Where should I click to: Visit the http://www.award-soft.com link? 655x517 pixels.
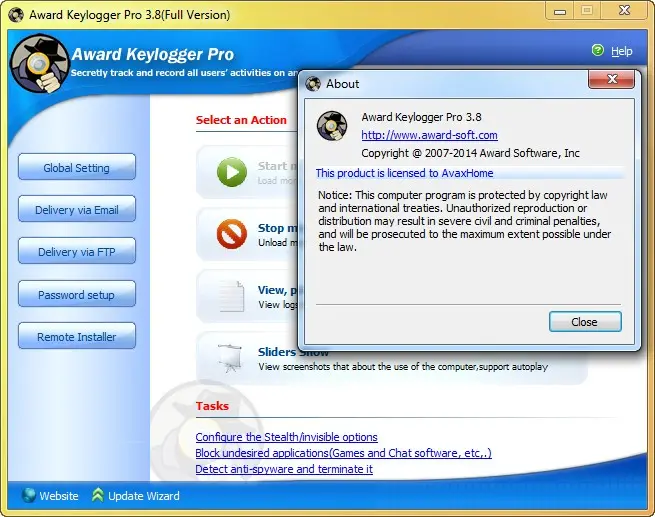tap(429, 135)
